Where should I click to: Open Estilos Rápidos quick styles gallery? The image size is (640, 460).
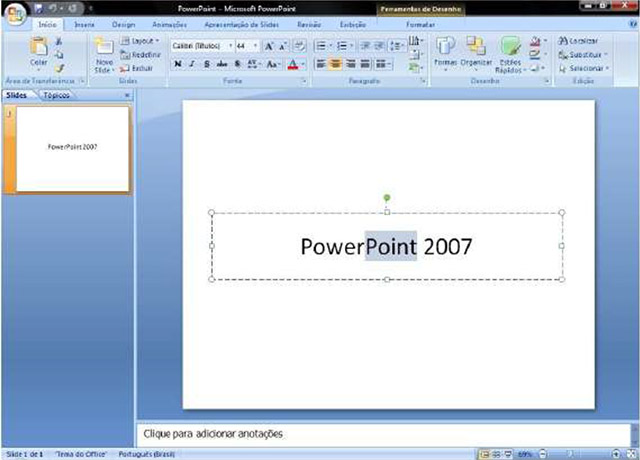[510, 55]
